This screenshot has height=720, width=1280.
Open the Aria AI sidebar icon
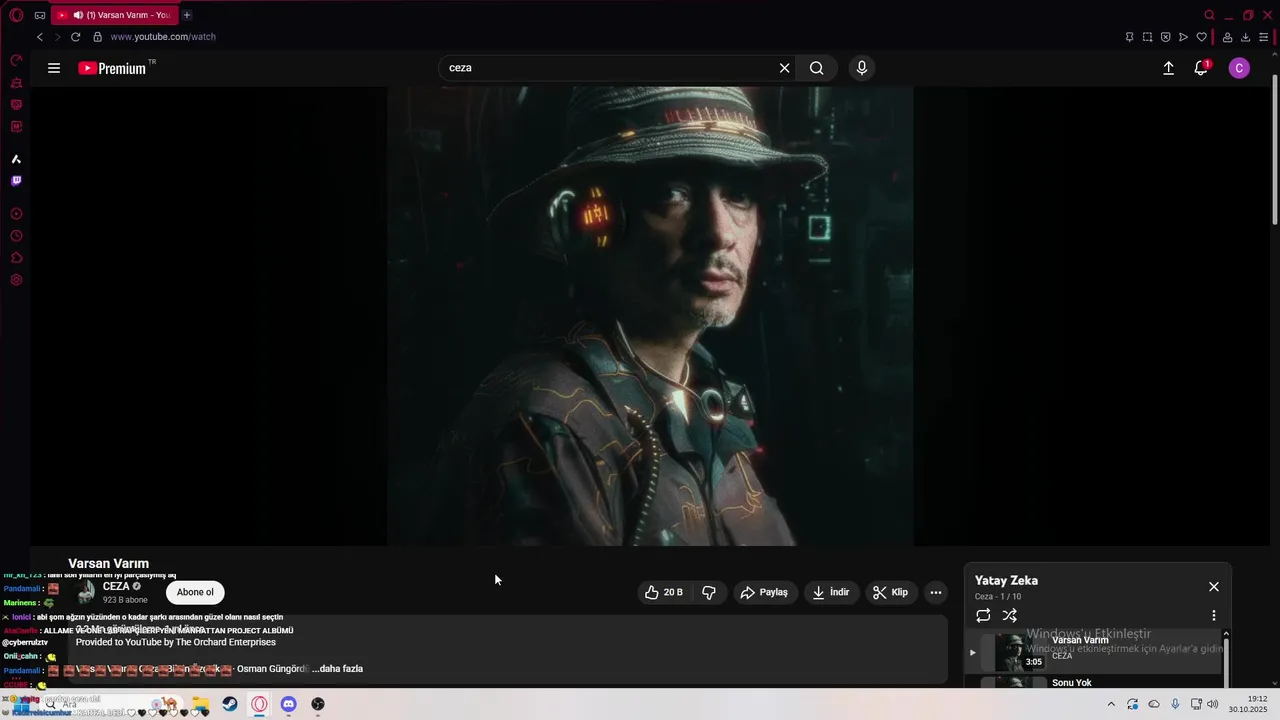[16, 159]
